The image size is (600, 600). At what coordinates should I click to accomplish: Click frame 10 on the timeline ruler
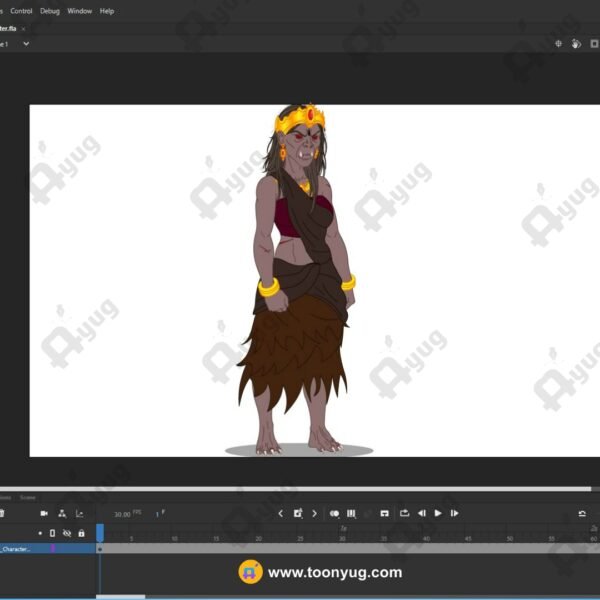[174, 538]
